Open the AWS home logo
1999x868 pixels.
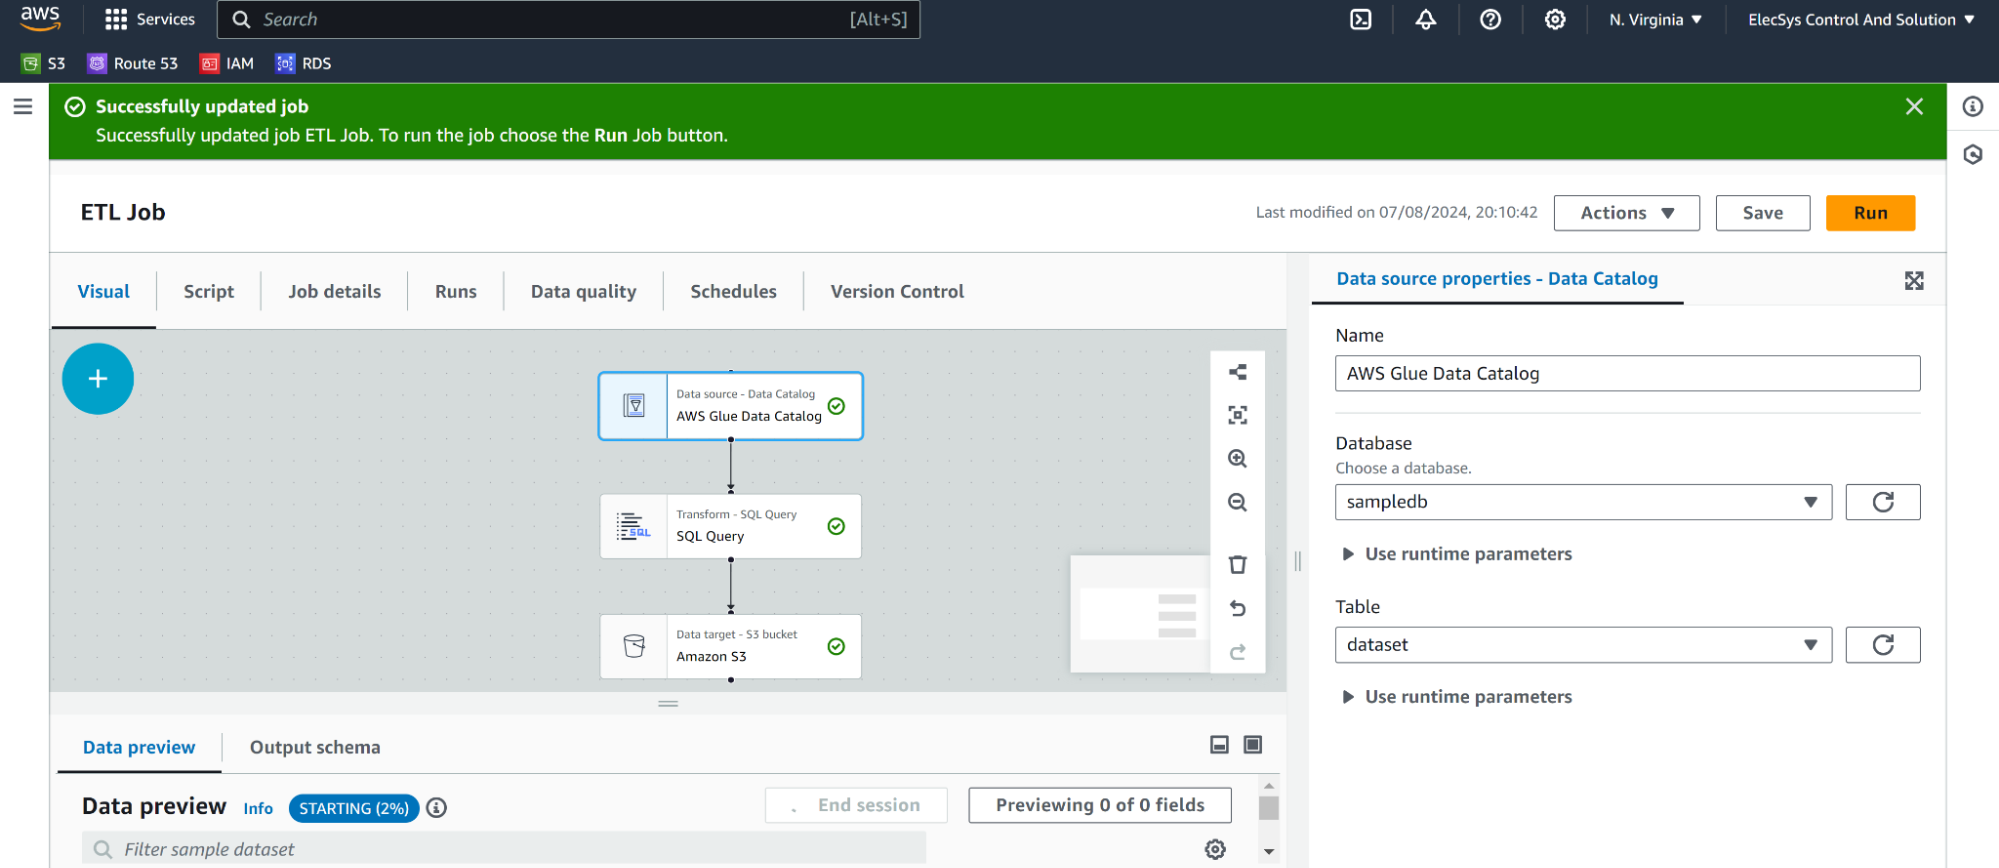click(x=40, y=18)
